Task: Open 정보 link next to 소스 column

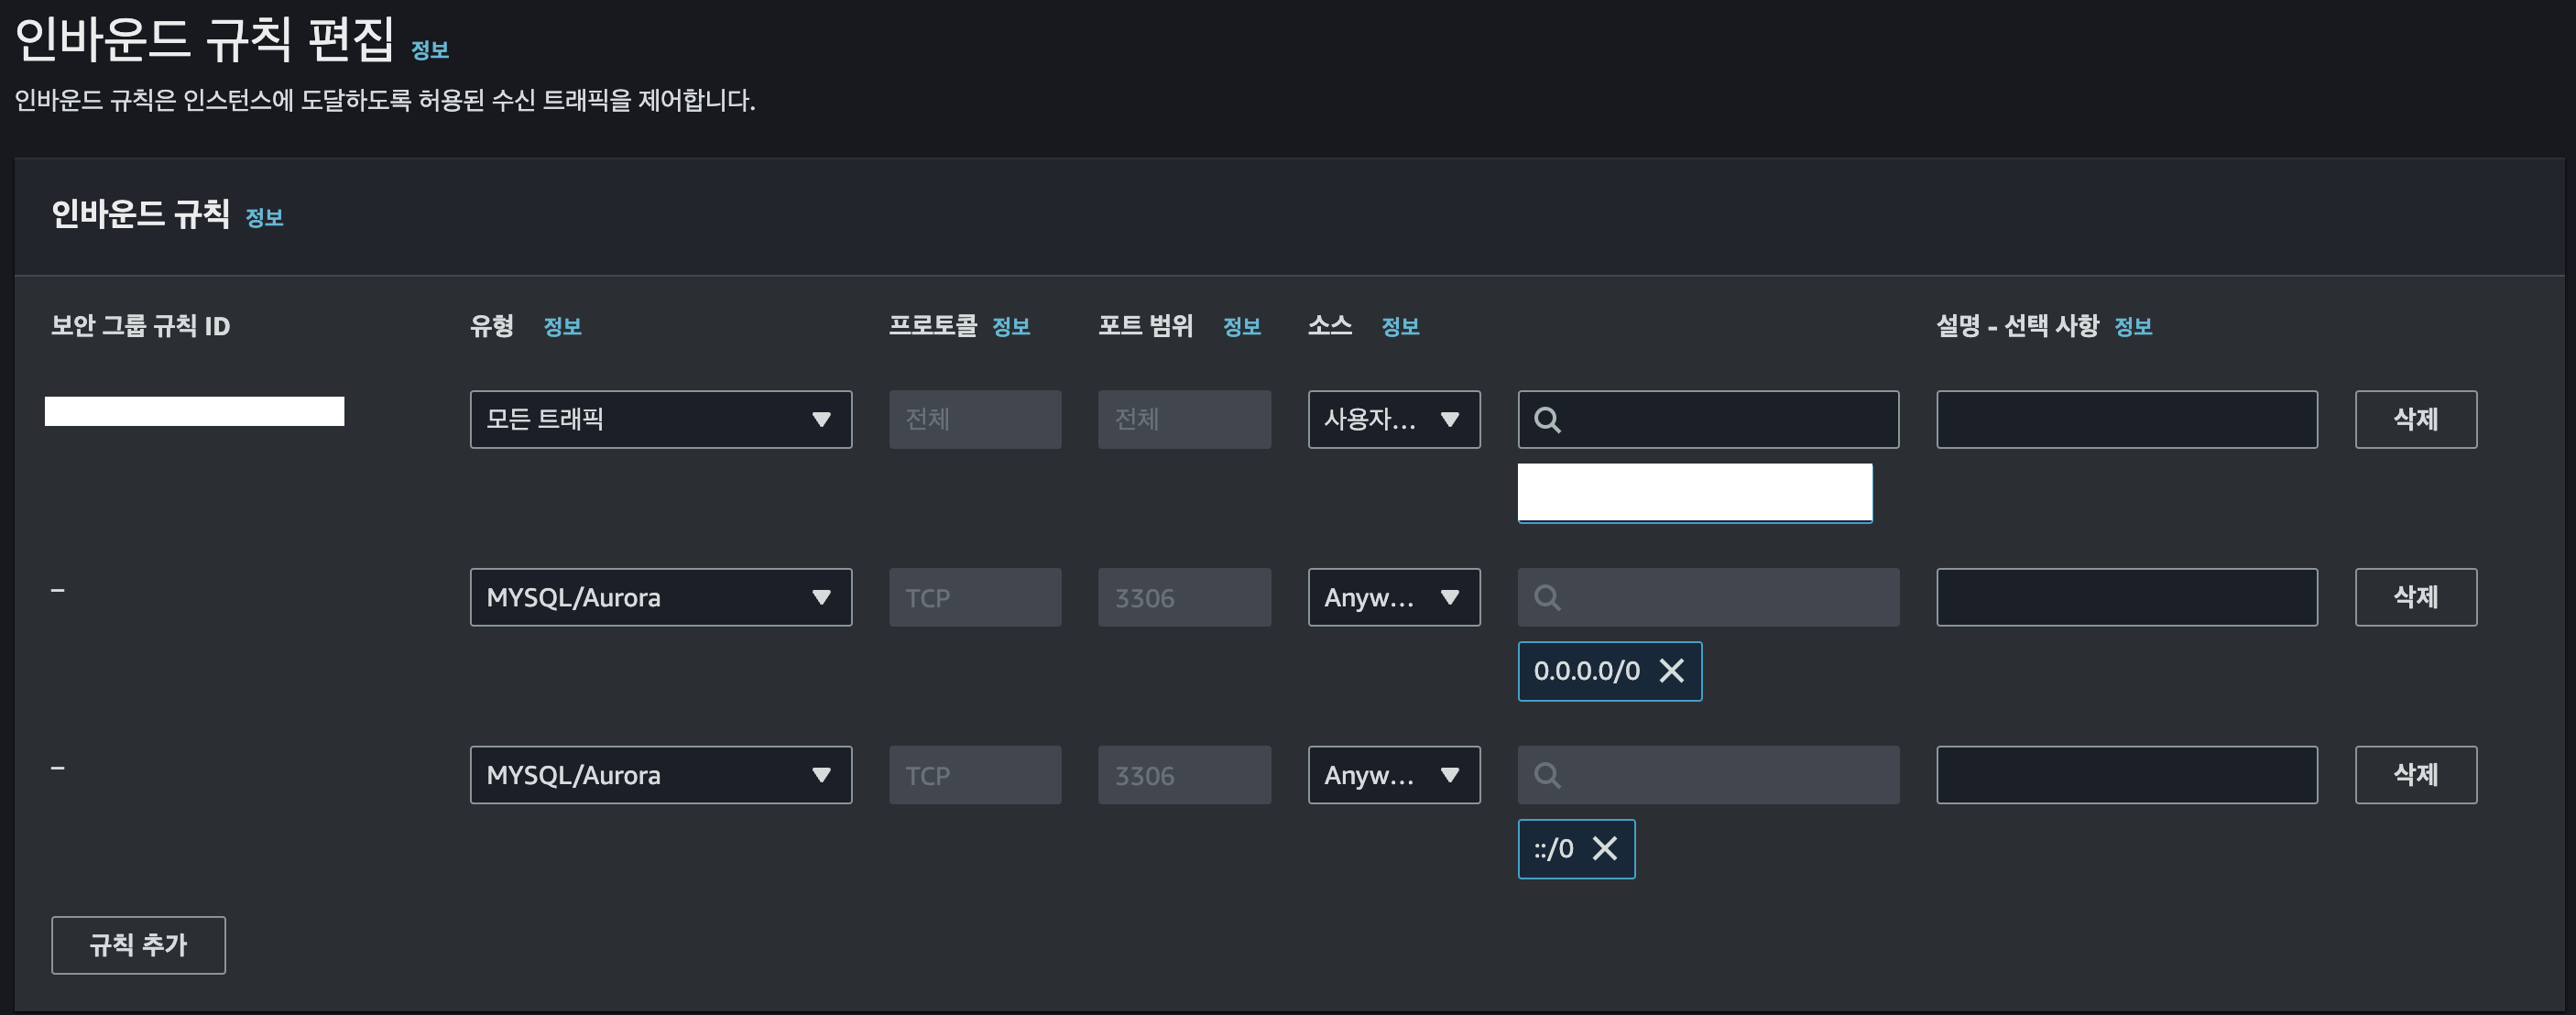Action: tap(1400, 326)
